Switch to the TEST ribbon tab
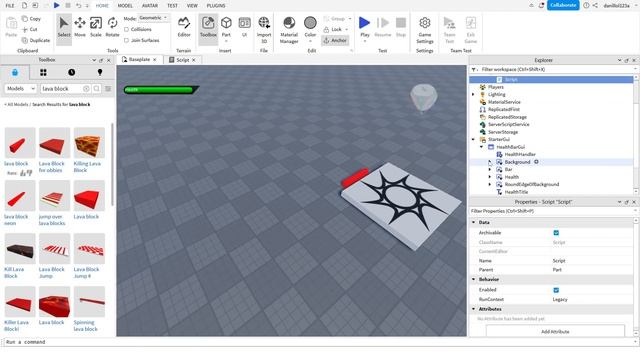Viewport: 640px width, 360px height. click(x=173, y=6)
